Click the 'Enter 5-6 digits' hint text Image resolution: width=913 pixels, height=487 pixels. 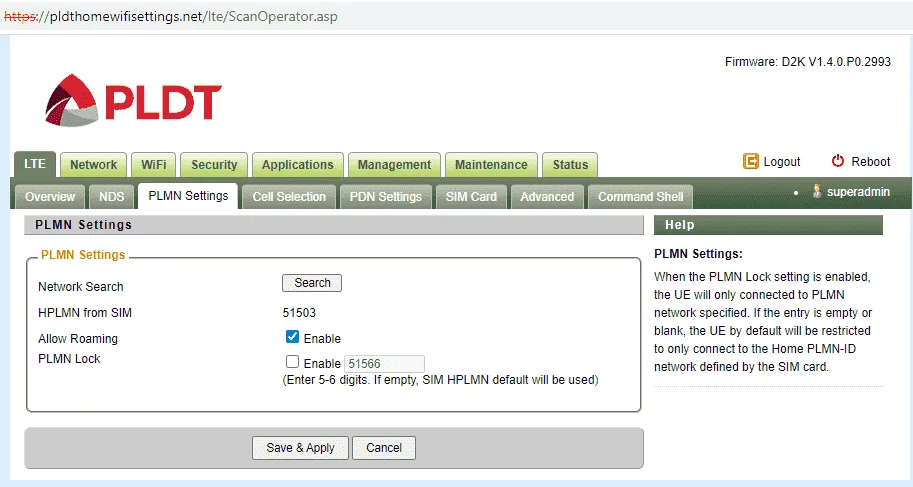pos(440,380)
